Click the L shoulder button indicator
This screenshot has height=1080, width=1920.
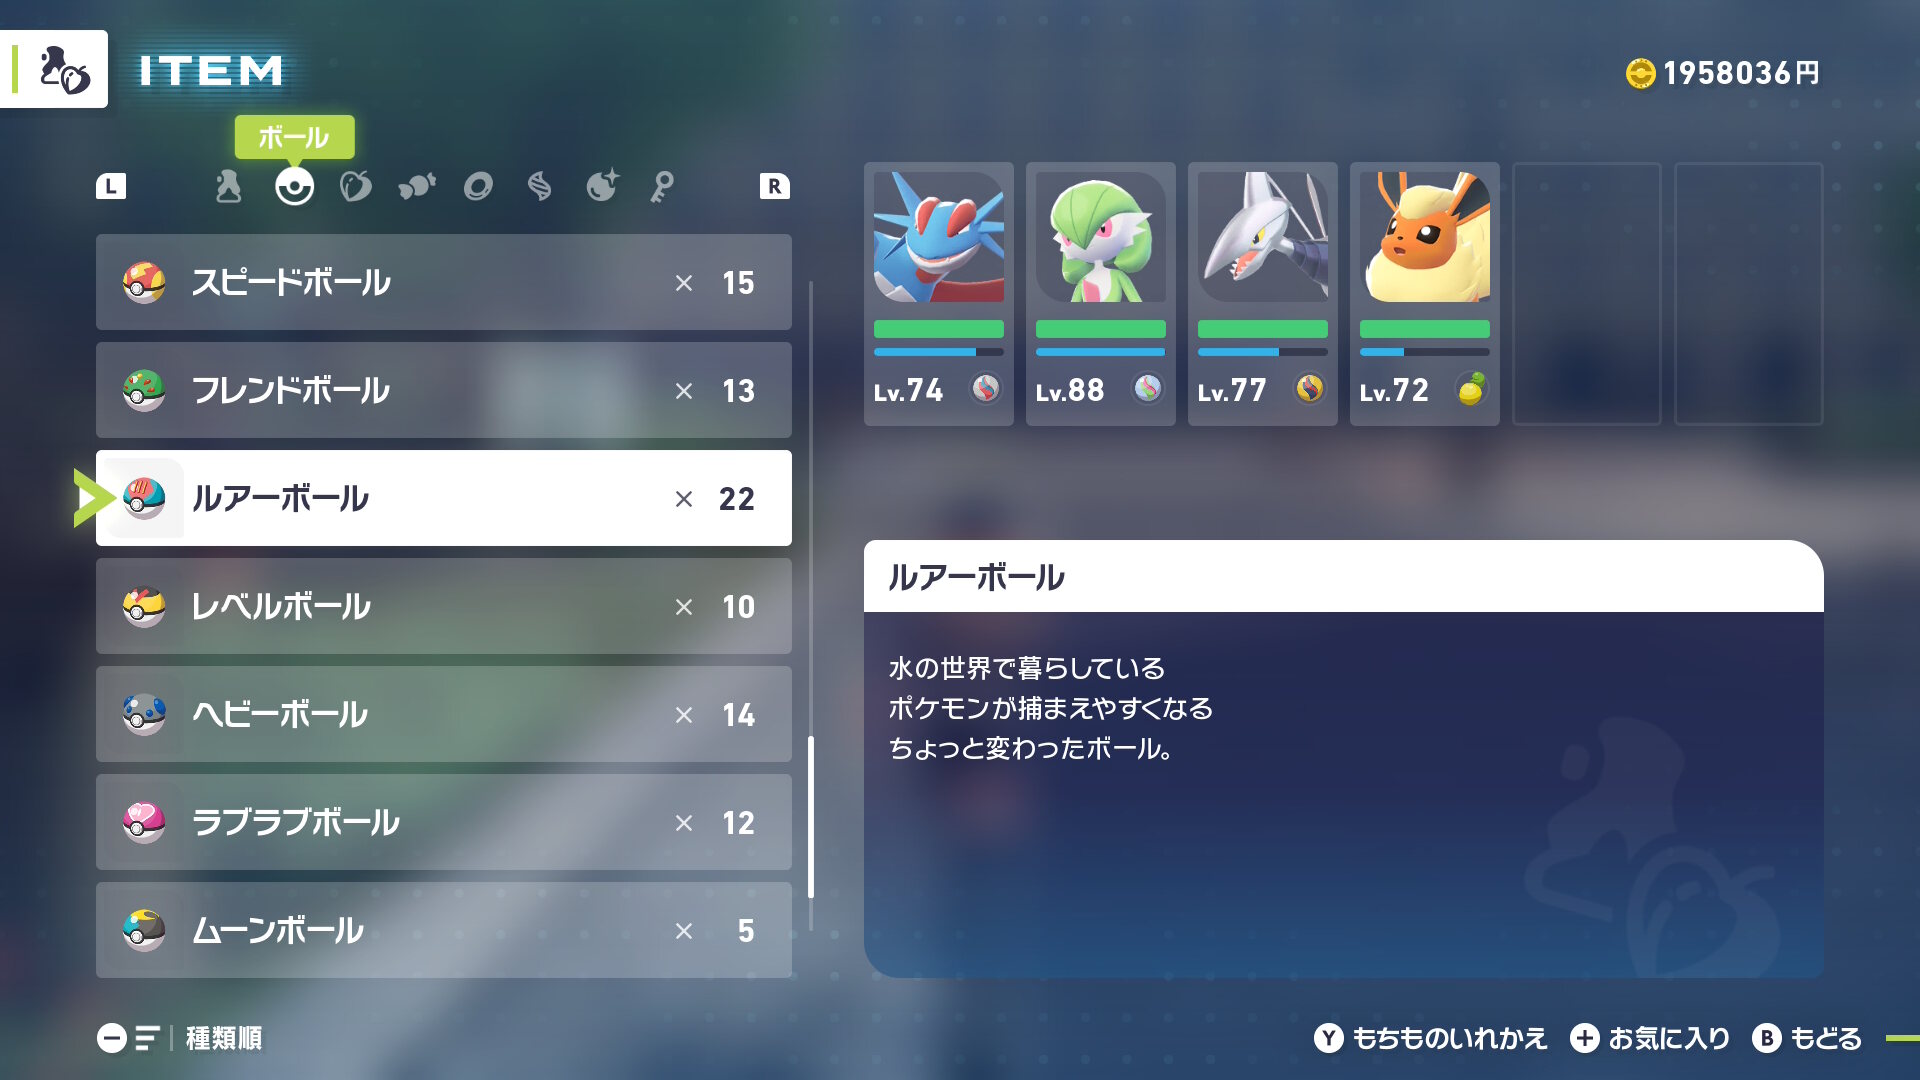click(x=111, y=186)
